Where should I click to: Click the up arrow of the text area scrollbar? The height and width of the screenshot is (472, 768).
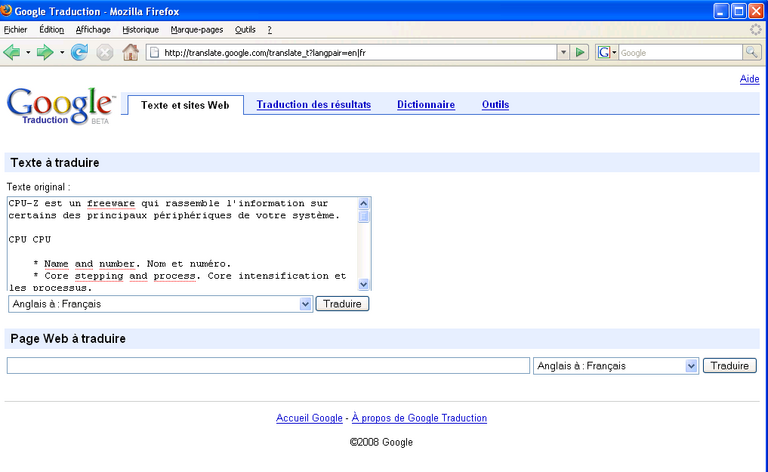[x=363, y=203]
